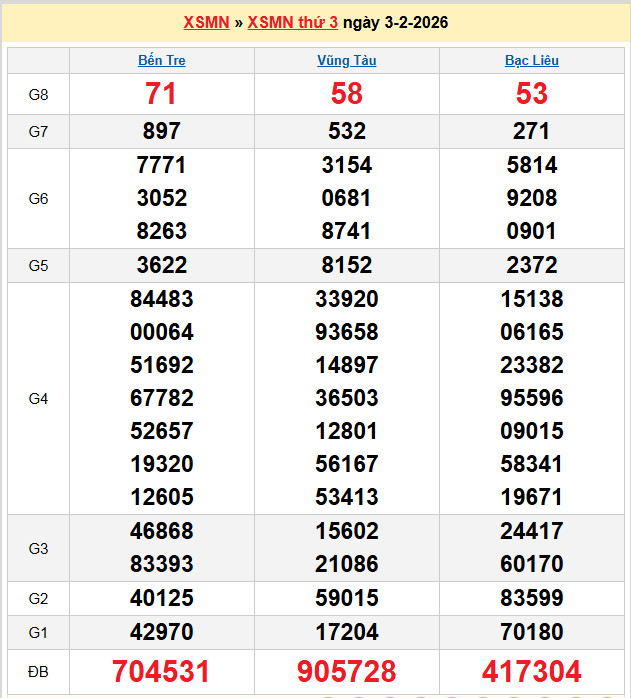Click the ĐB row label

[x=38, y=671]
